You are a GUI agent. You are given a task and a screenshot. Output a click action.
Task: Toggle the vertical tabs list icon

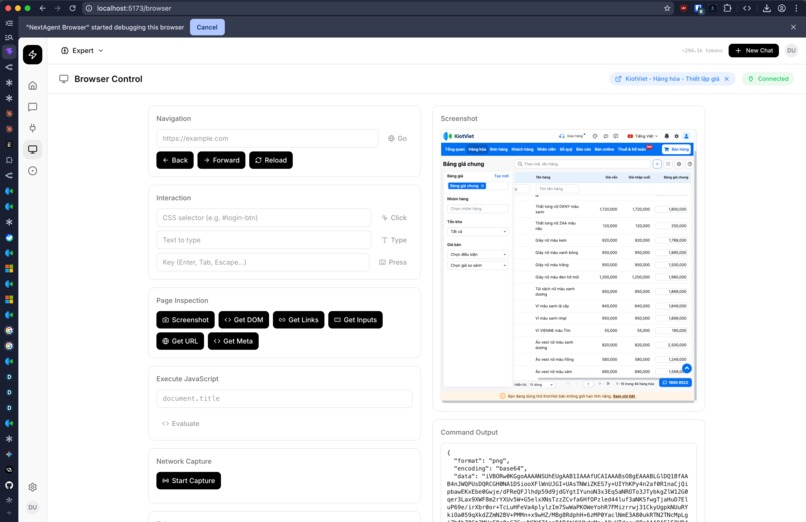tap(9, 23)
